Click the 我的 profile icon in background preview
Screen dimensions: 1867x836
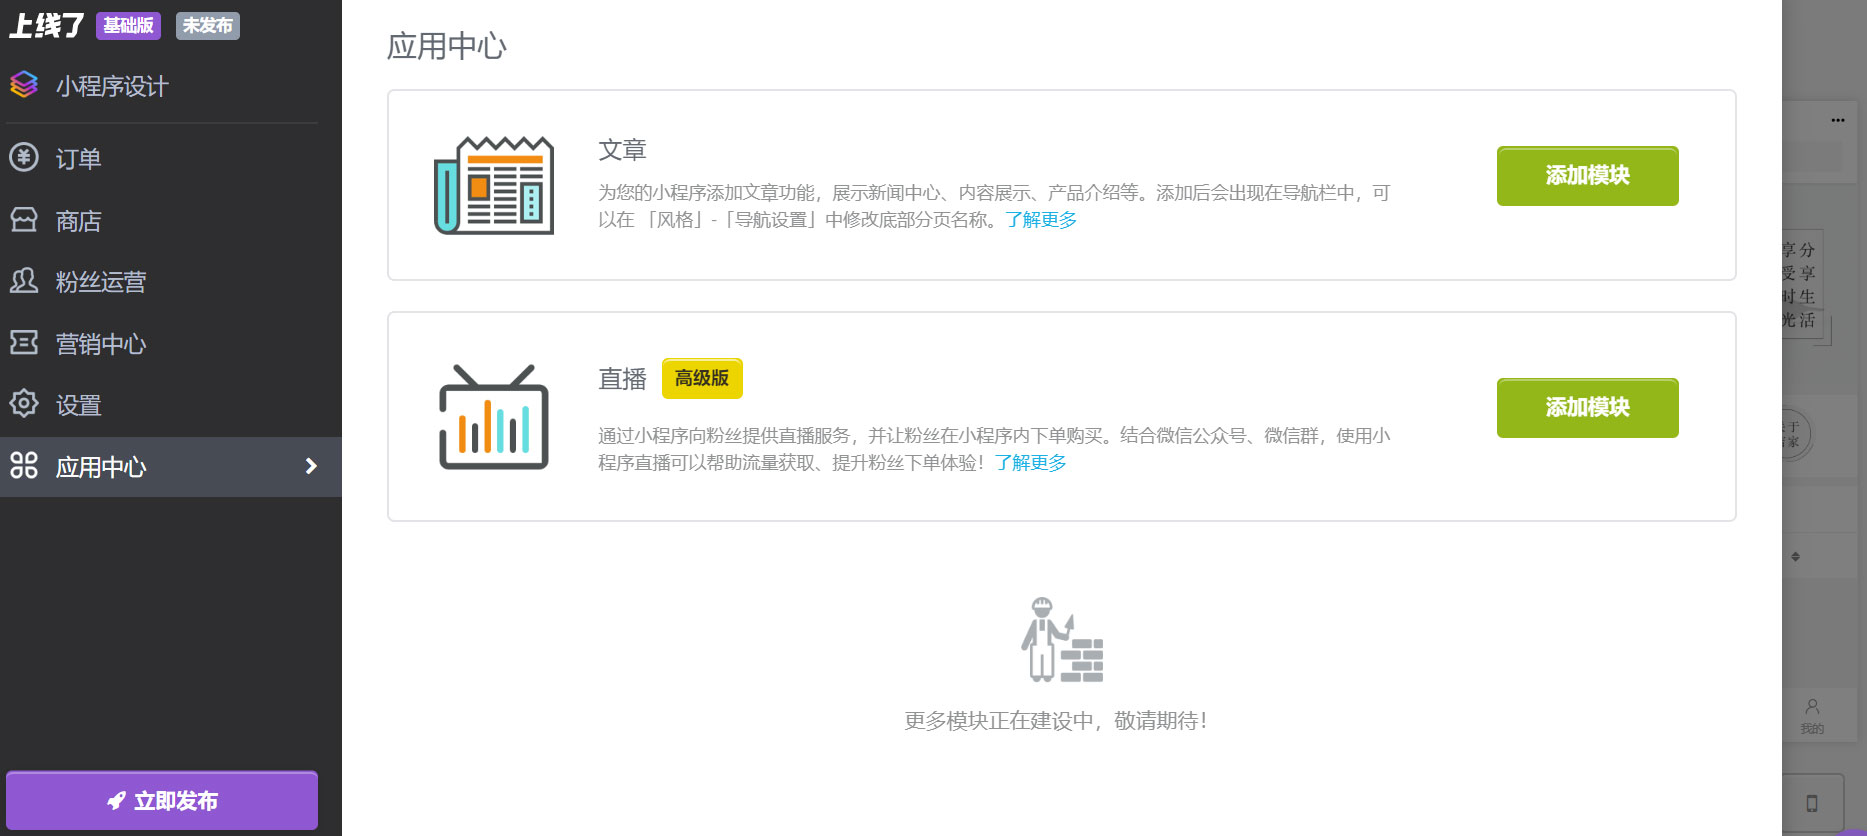(1812, 706)
